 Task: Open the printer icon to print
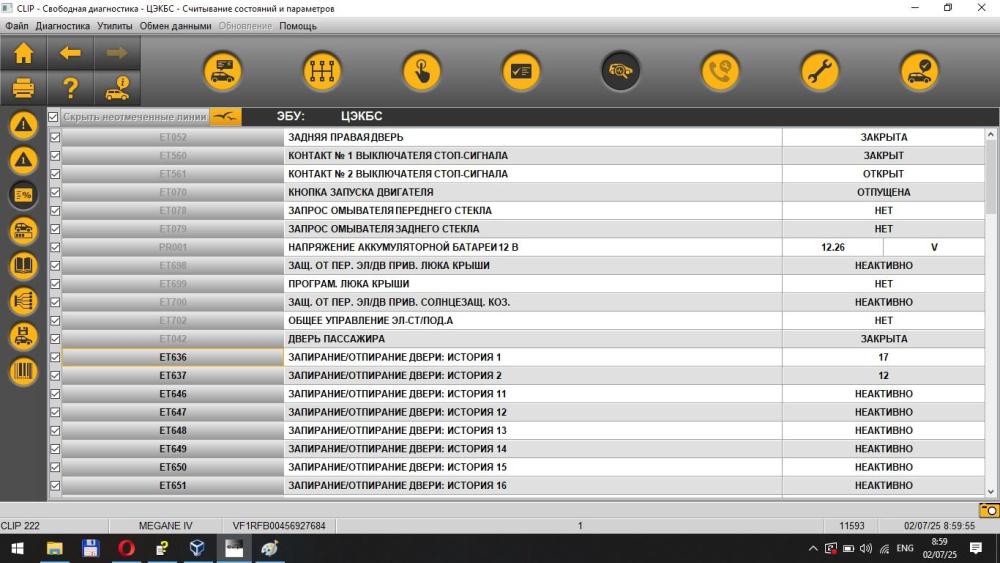tap(24, 88)
